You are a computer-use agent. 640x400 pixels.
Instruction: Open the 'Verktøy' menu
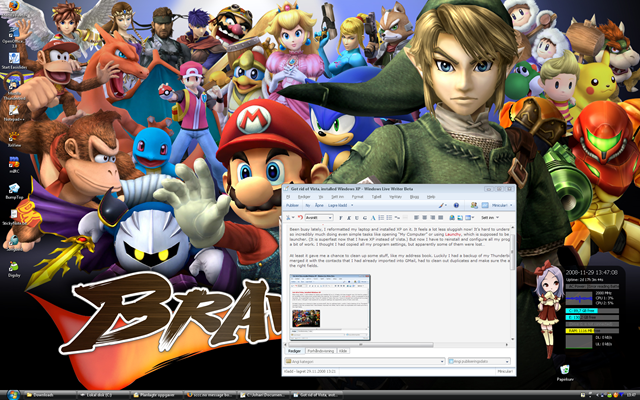[x=396, y=197]
